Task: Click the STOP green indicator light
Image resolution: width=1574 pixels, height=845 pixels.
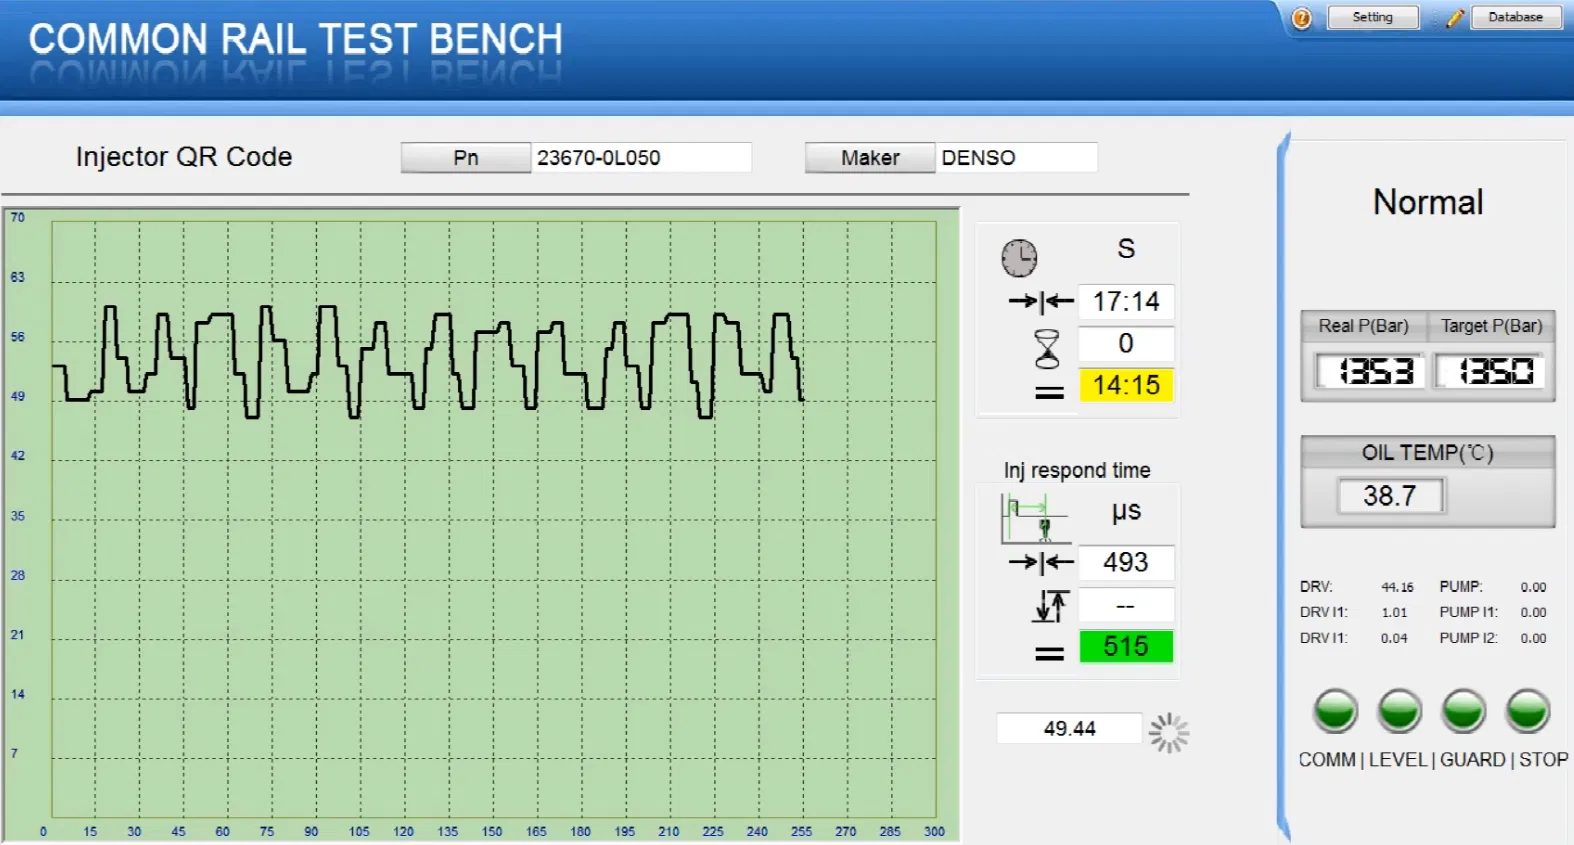Action: tap(1528, 711)
